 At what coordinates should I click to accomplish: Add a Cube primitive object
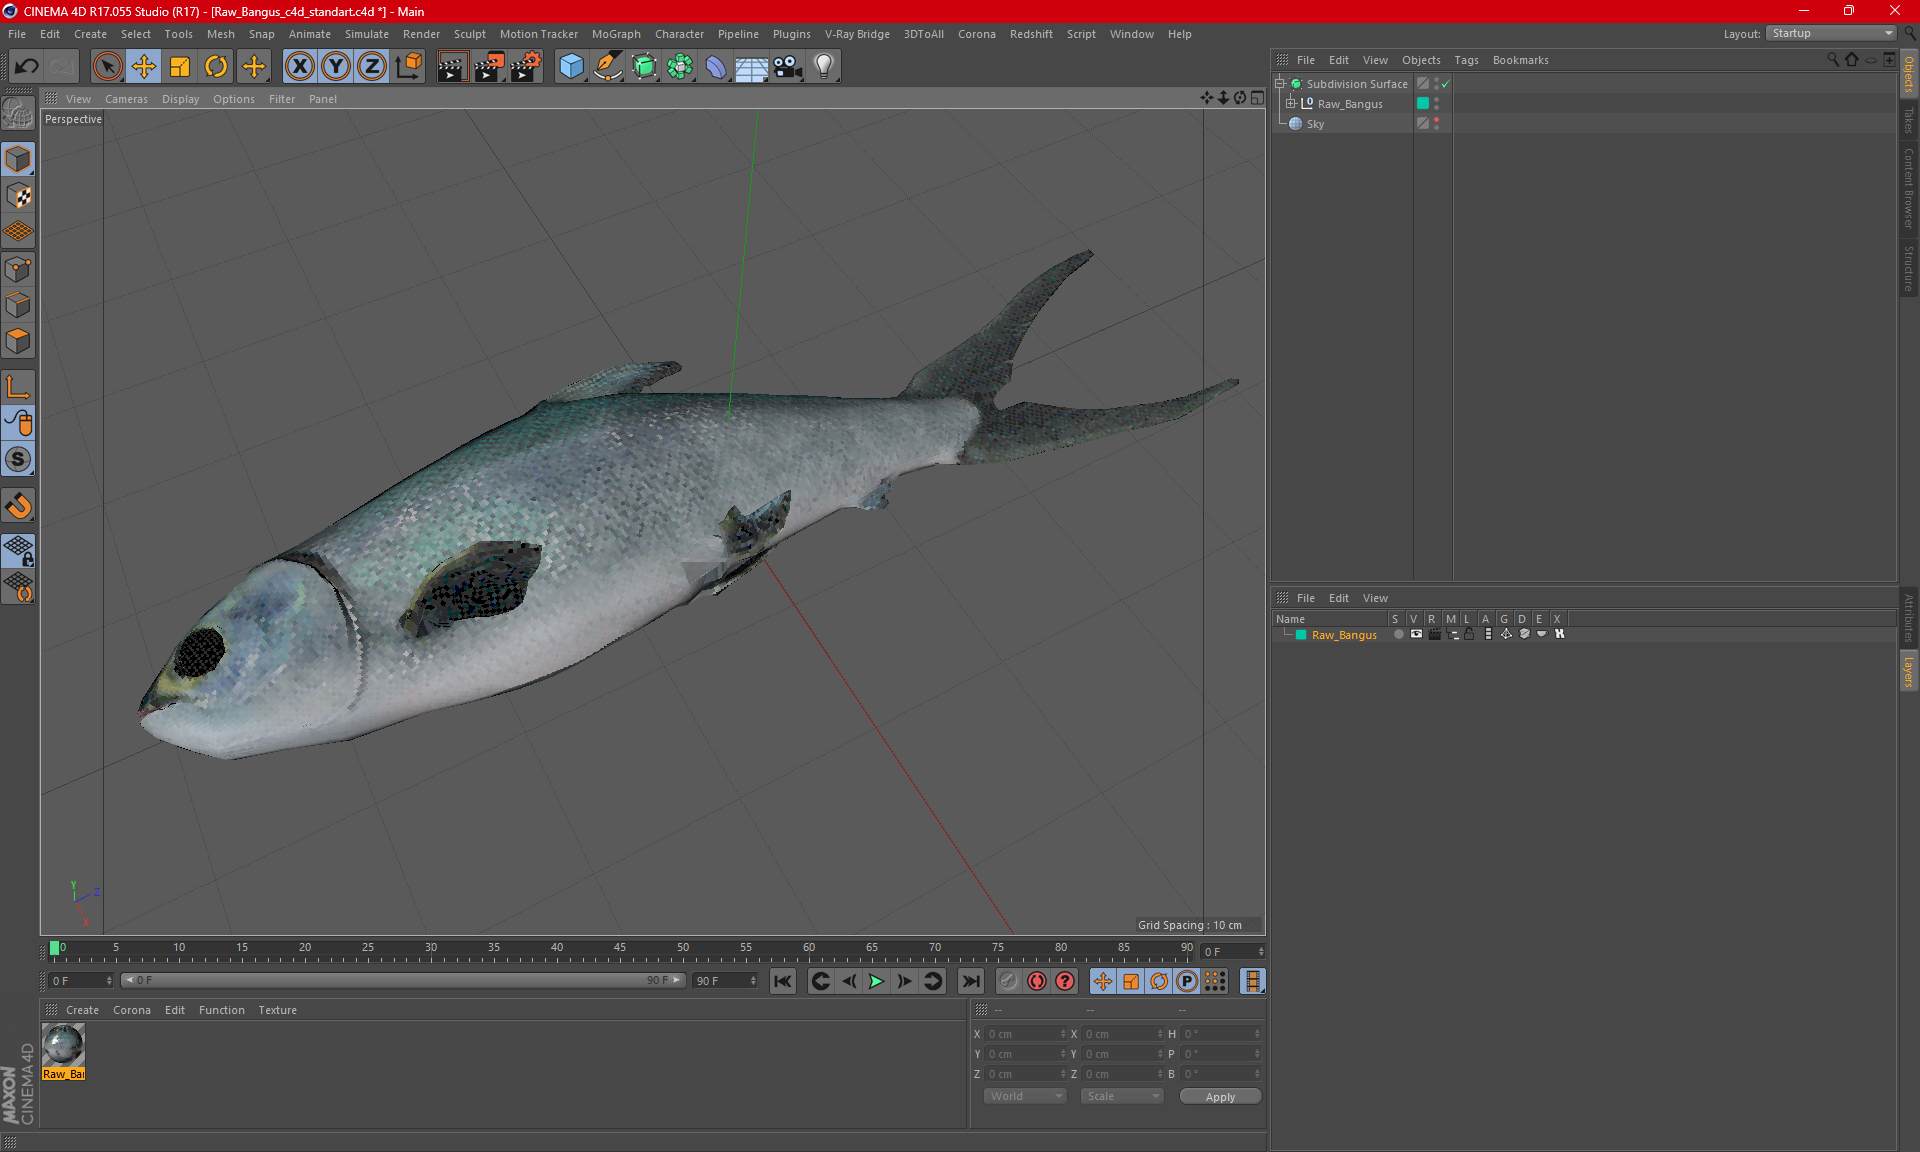click(571, 67)
